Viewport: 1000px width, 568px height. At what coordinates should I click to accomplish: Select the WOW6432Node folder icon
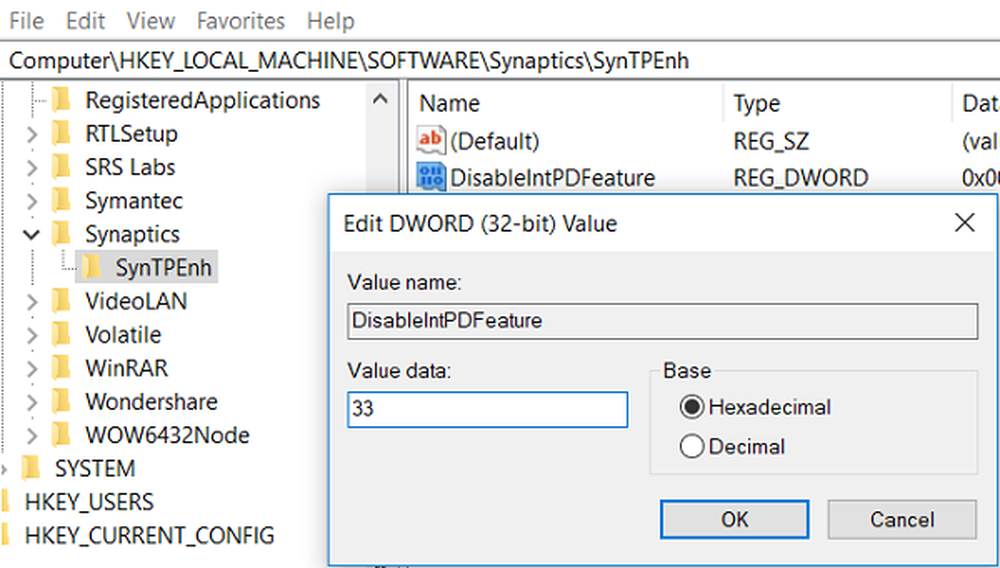point(62,435)
